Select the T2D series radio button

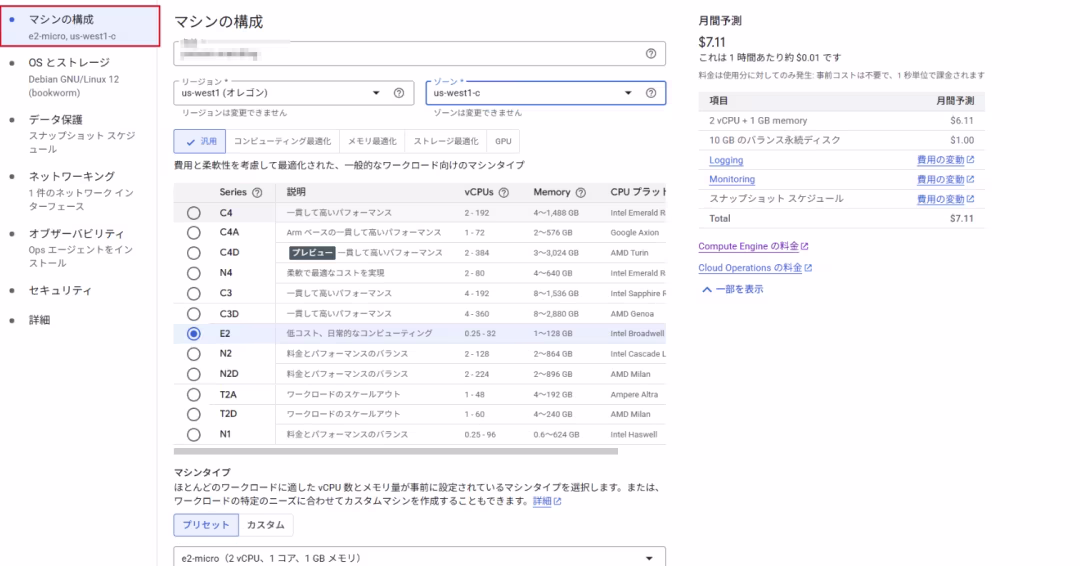pyautogui.click(x=194, y=415)
